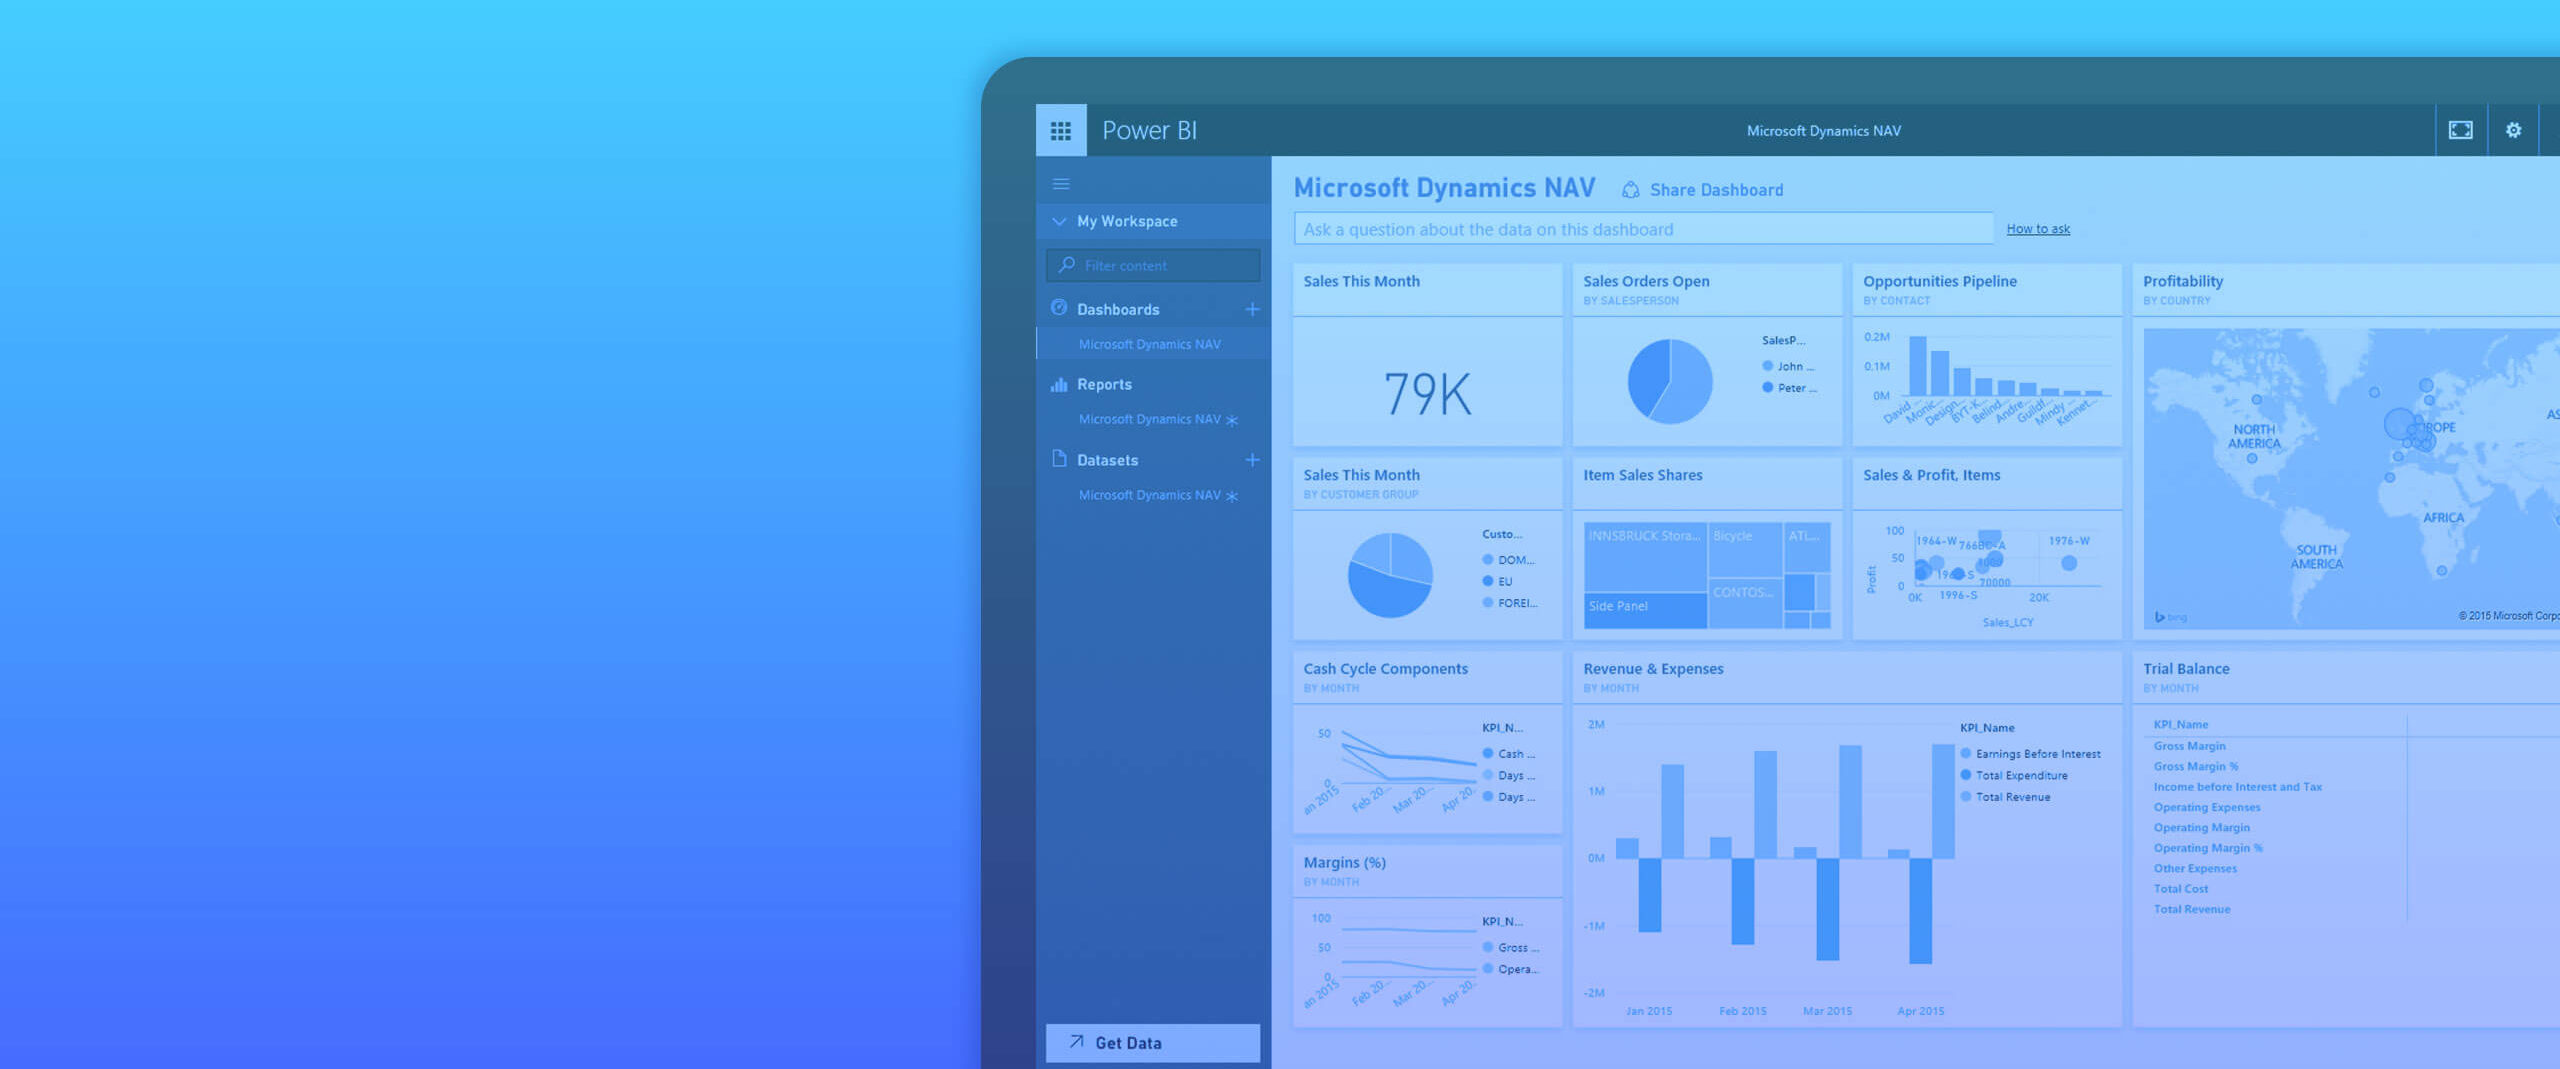This screenshot has width=2560, height=1069.
Task: Open Sales This Month by customer group tile
Action: click(x=1427, y=548)
